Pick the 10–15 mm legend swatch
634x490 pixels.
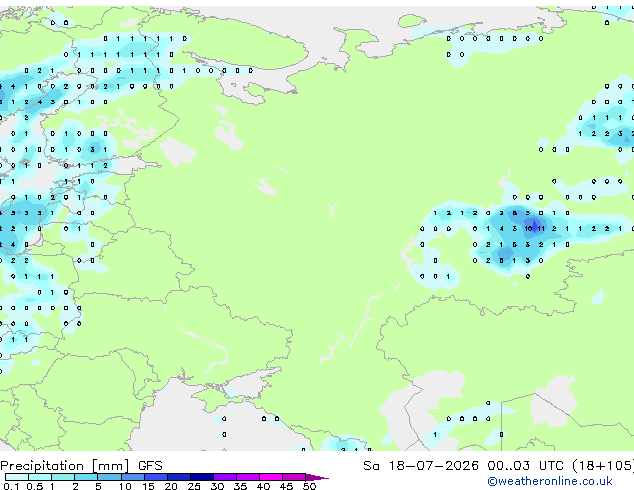click(x=132, y=477)
